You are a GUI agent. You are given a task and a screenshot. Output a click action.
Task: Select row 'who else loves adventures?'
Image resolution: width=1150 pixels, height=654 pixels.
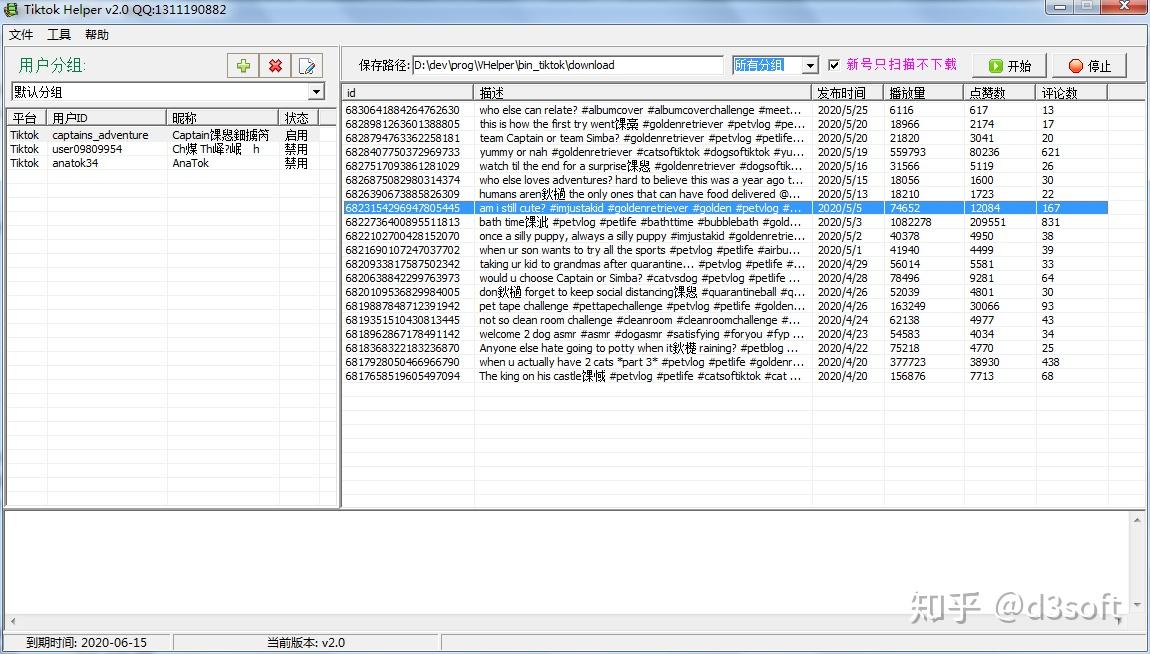[x=725, y=180]
